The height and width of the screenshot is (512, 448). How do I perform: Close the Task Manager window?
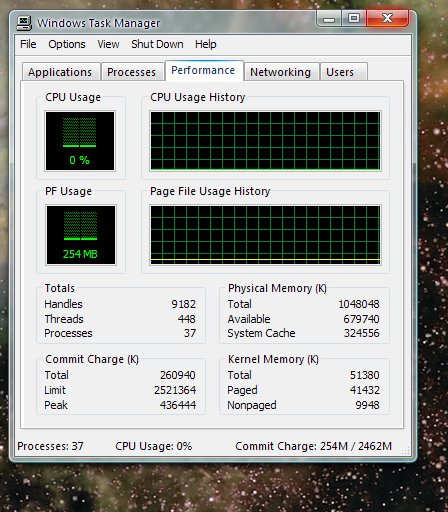click(387, 19)
